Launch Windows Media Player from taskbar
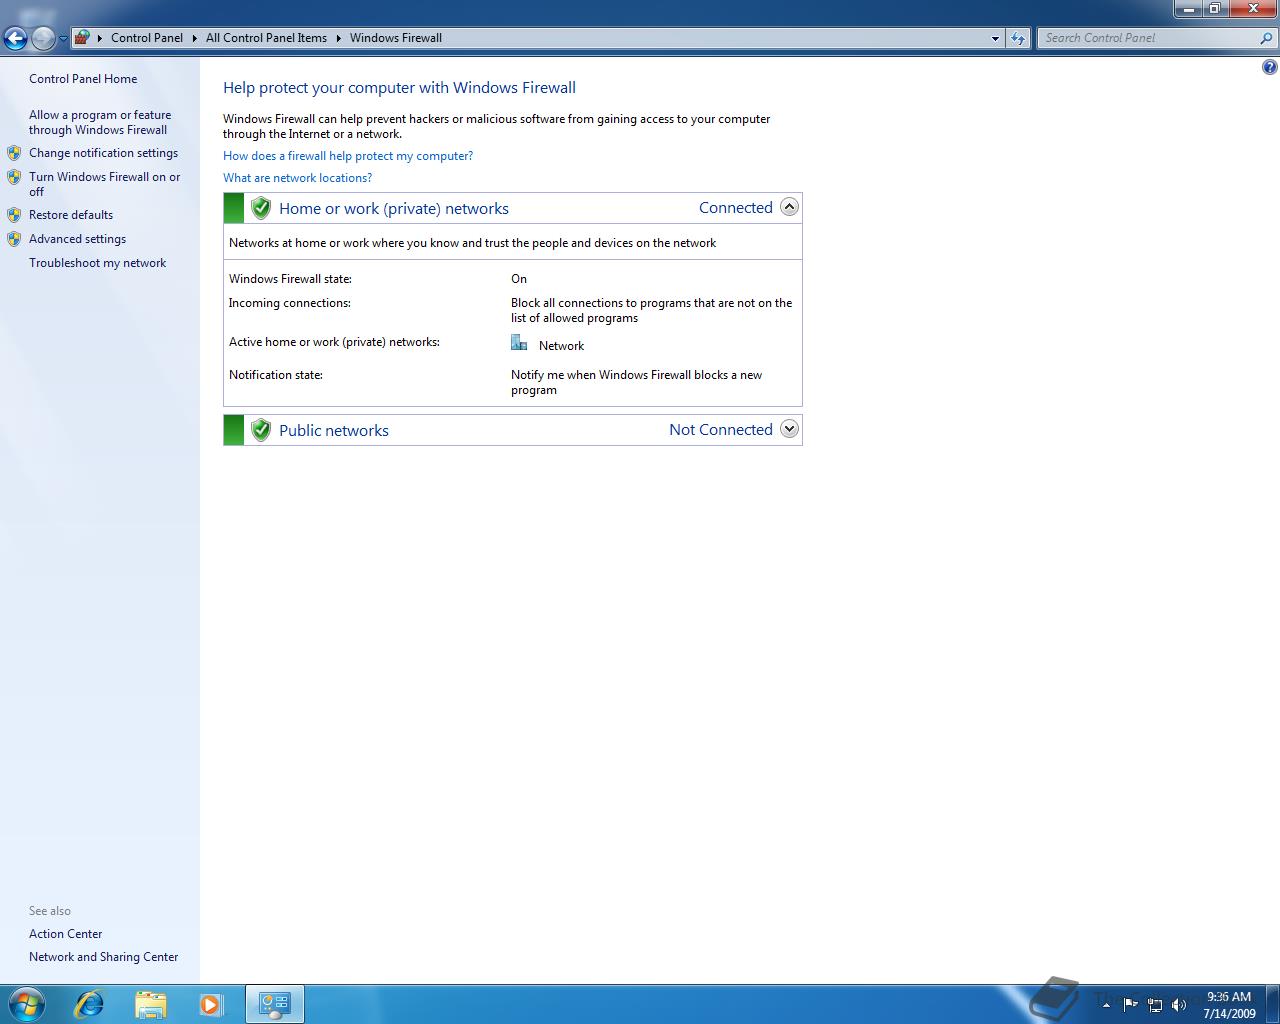Screen dimensions: 1280x1024 click(211, 1004)
